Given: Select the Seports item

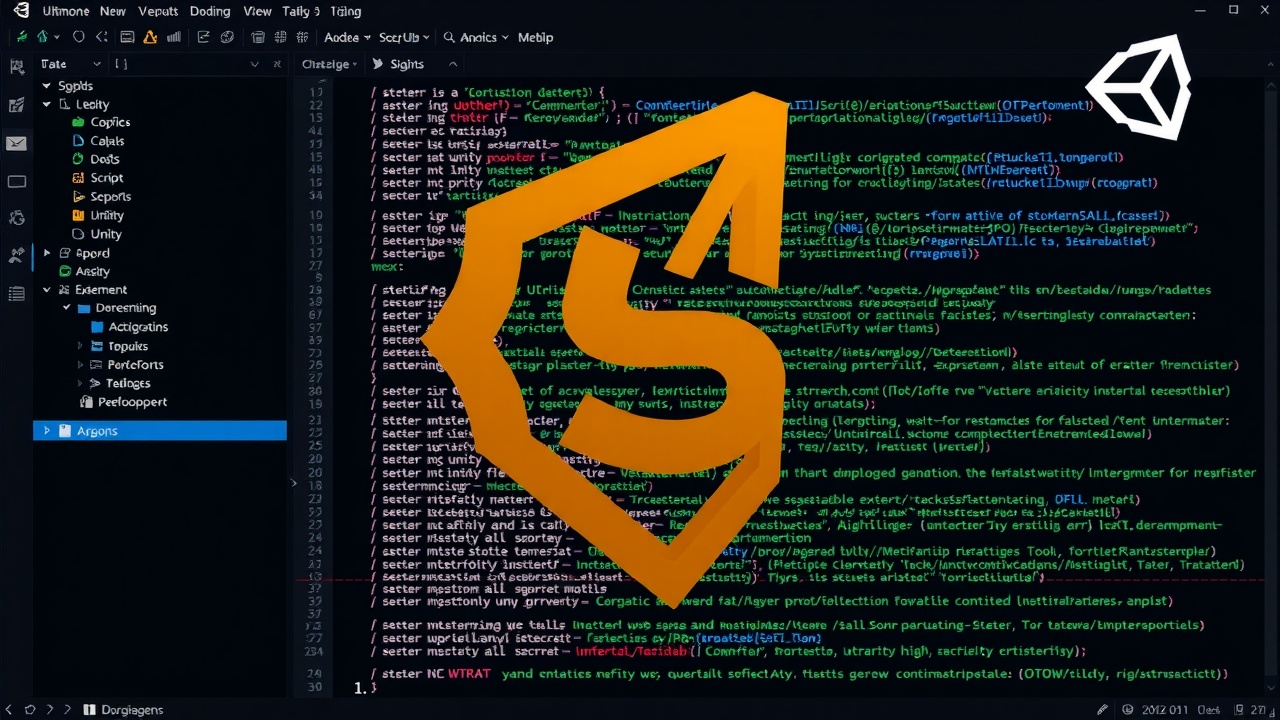Looking at the screenshot, I should tap(110, 197).
